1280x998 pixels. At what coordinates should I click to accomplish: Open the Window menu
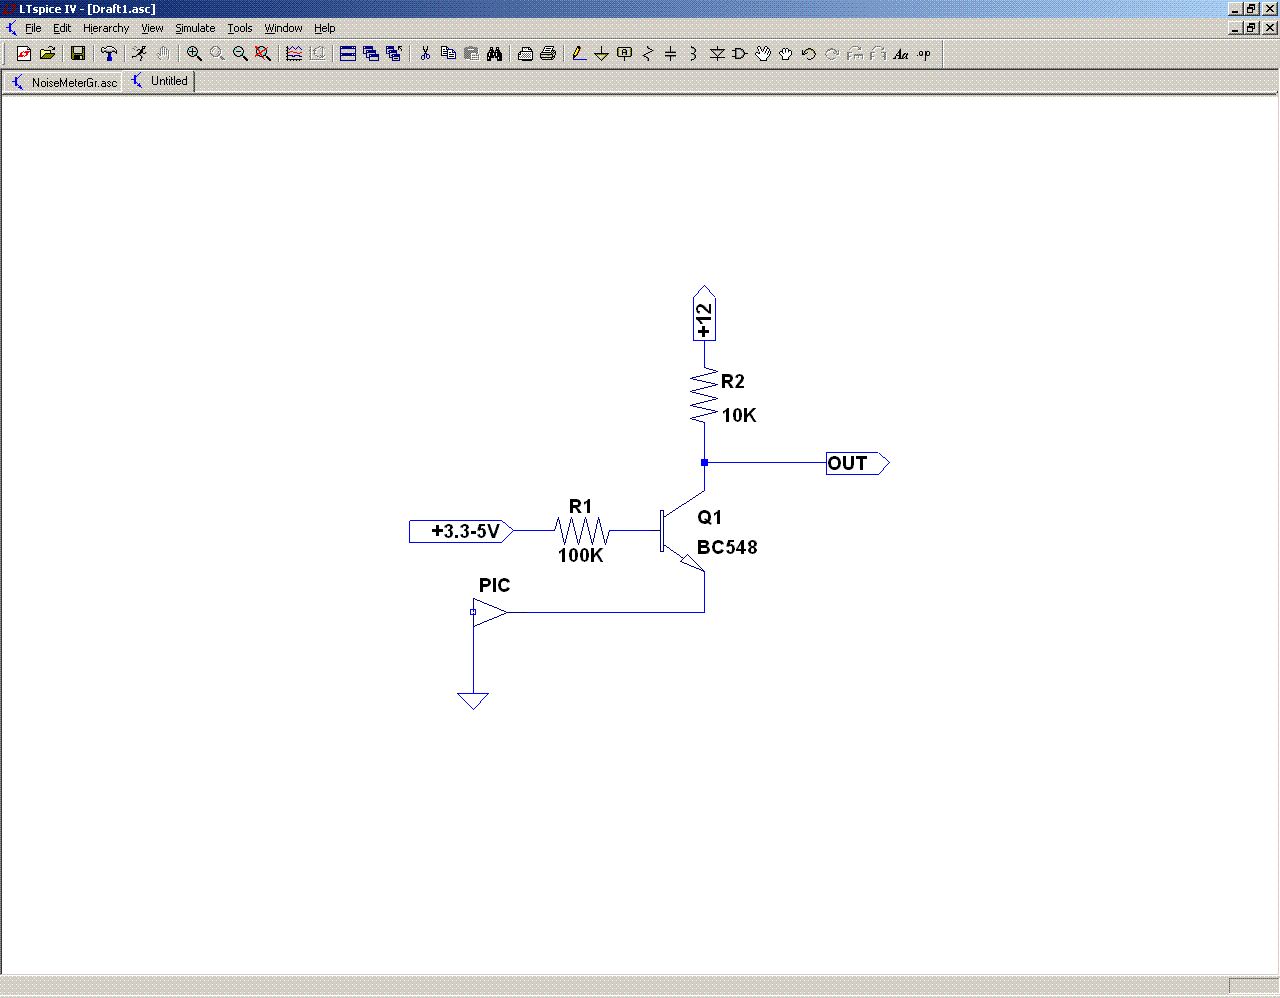pos(283,28)
